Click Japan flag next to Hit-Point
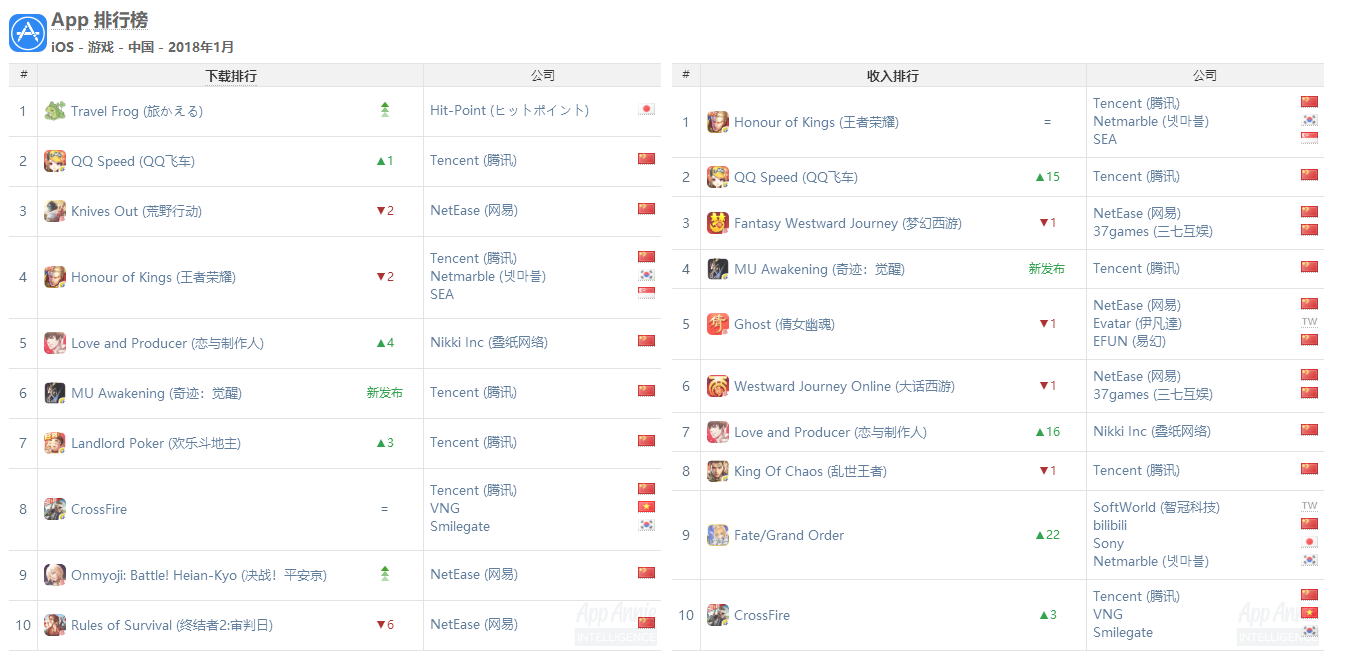The width and height of the screenshot is (1349, 657). pos(646,109)
